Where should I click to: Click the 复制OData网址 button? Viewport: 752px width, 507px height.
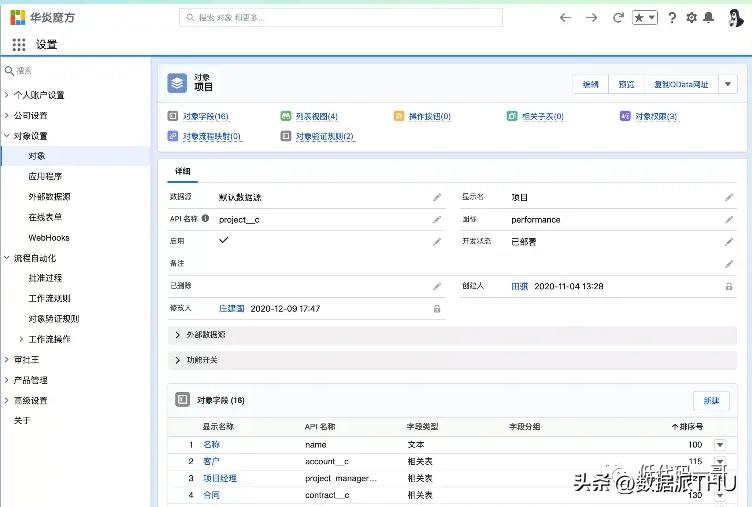click(681, 84)
